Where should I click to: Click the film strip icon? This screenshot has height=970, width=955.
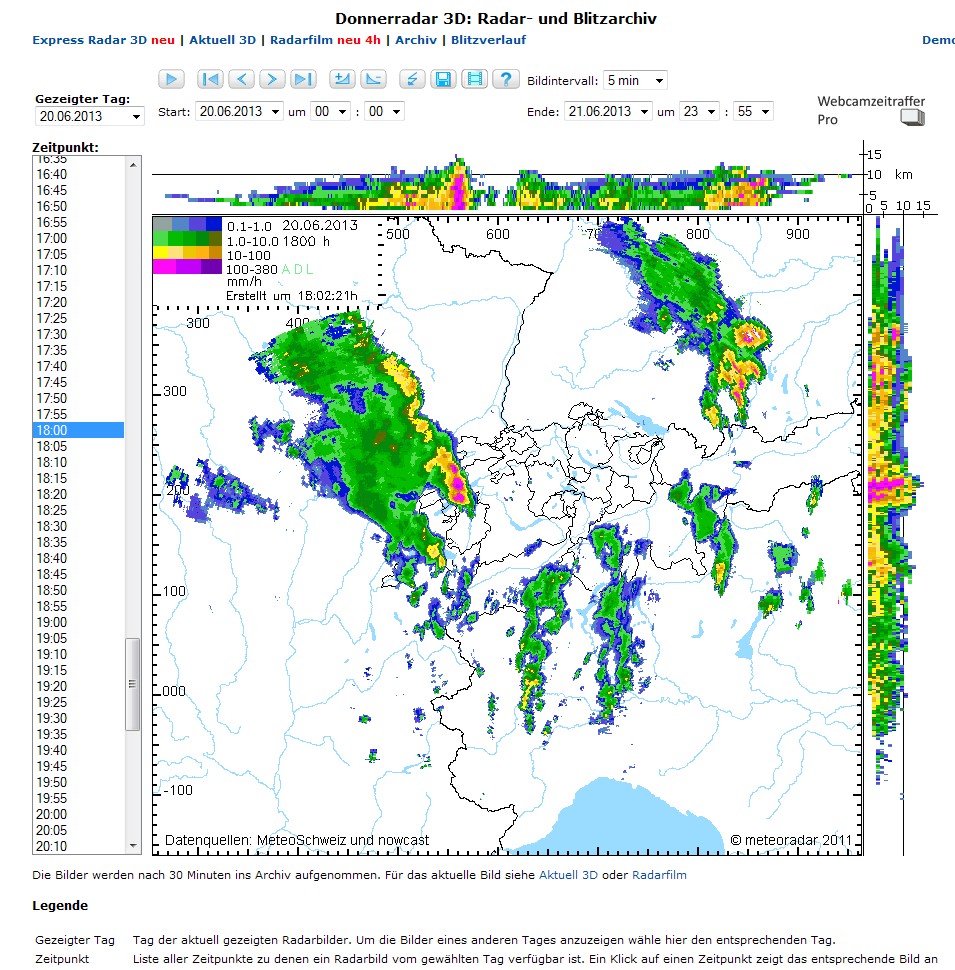coord(474,79)
